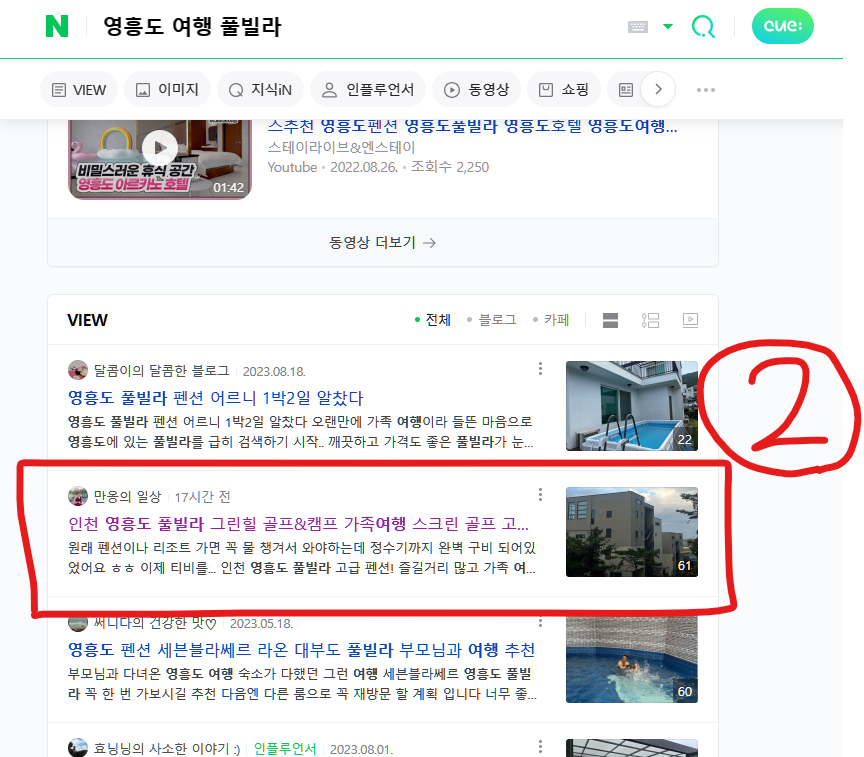Open the on-screen keyboard icon
Screen dimensions: 864x757
point(638,26)
